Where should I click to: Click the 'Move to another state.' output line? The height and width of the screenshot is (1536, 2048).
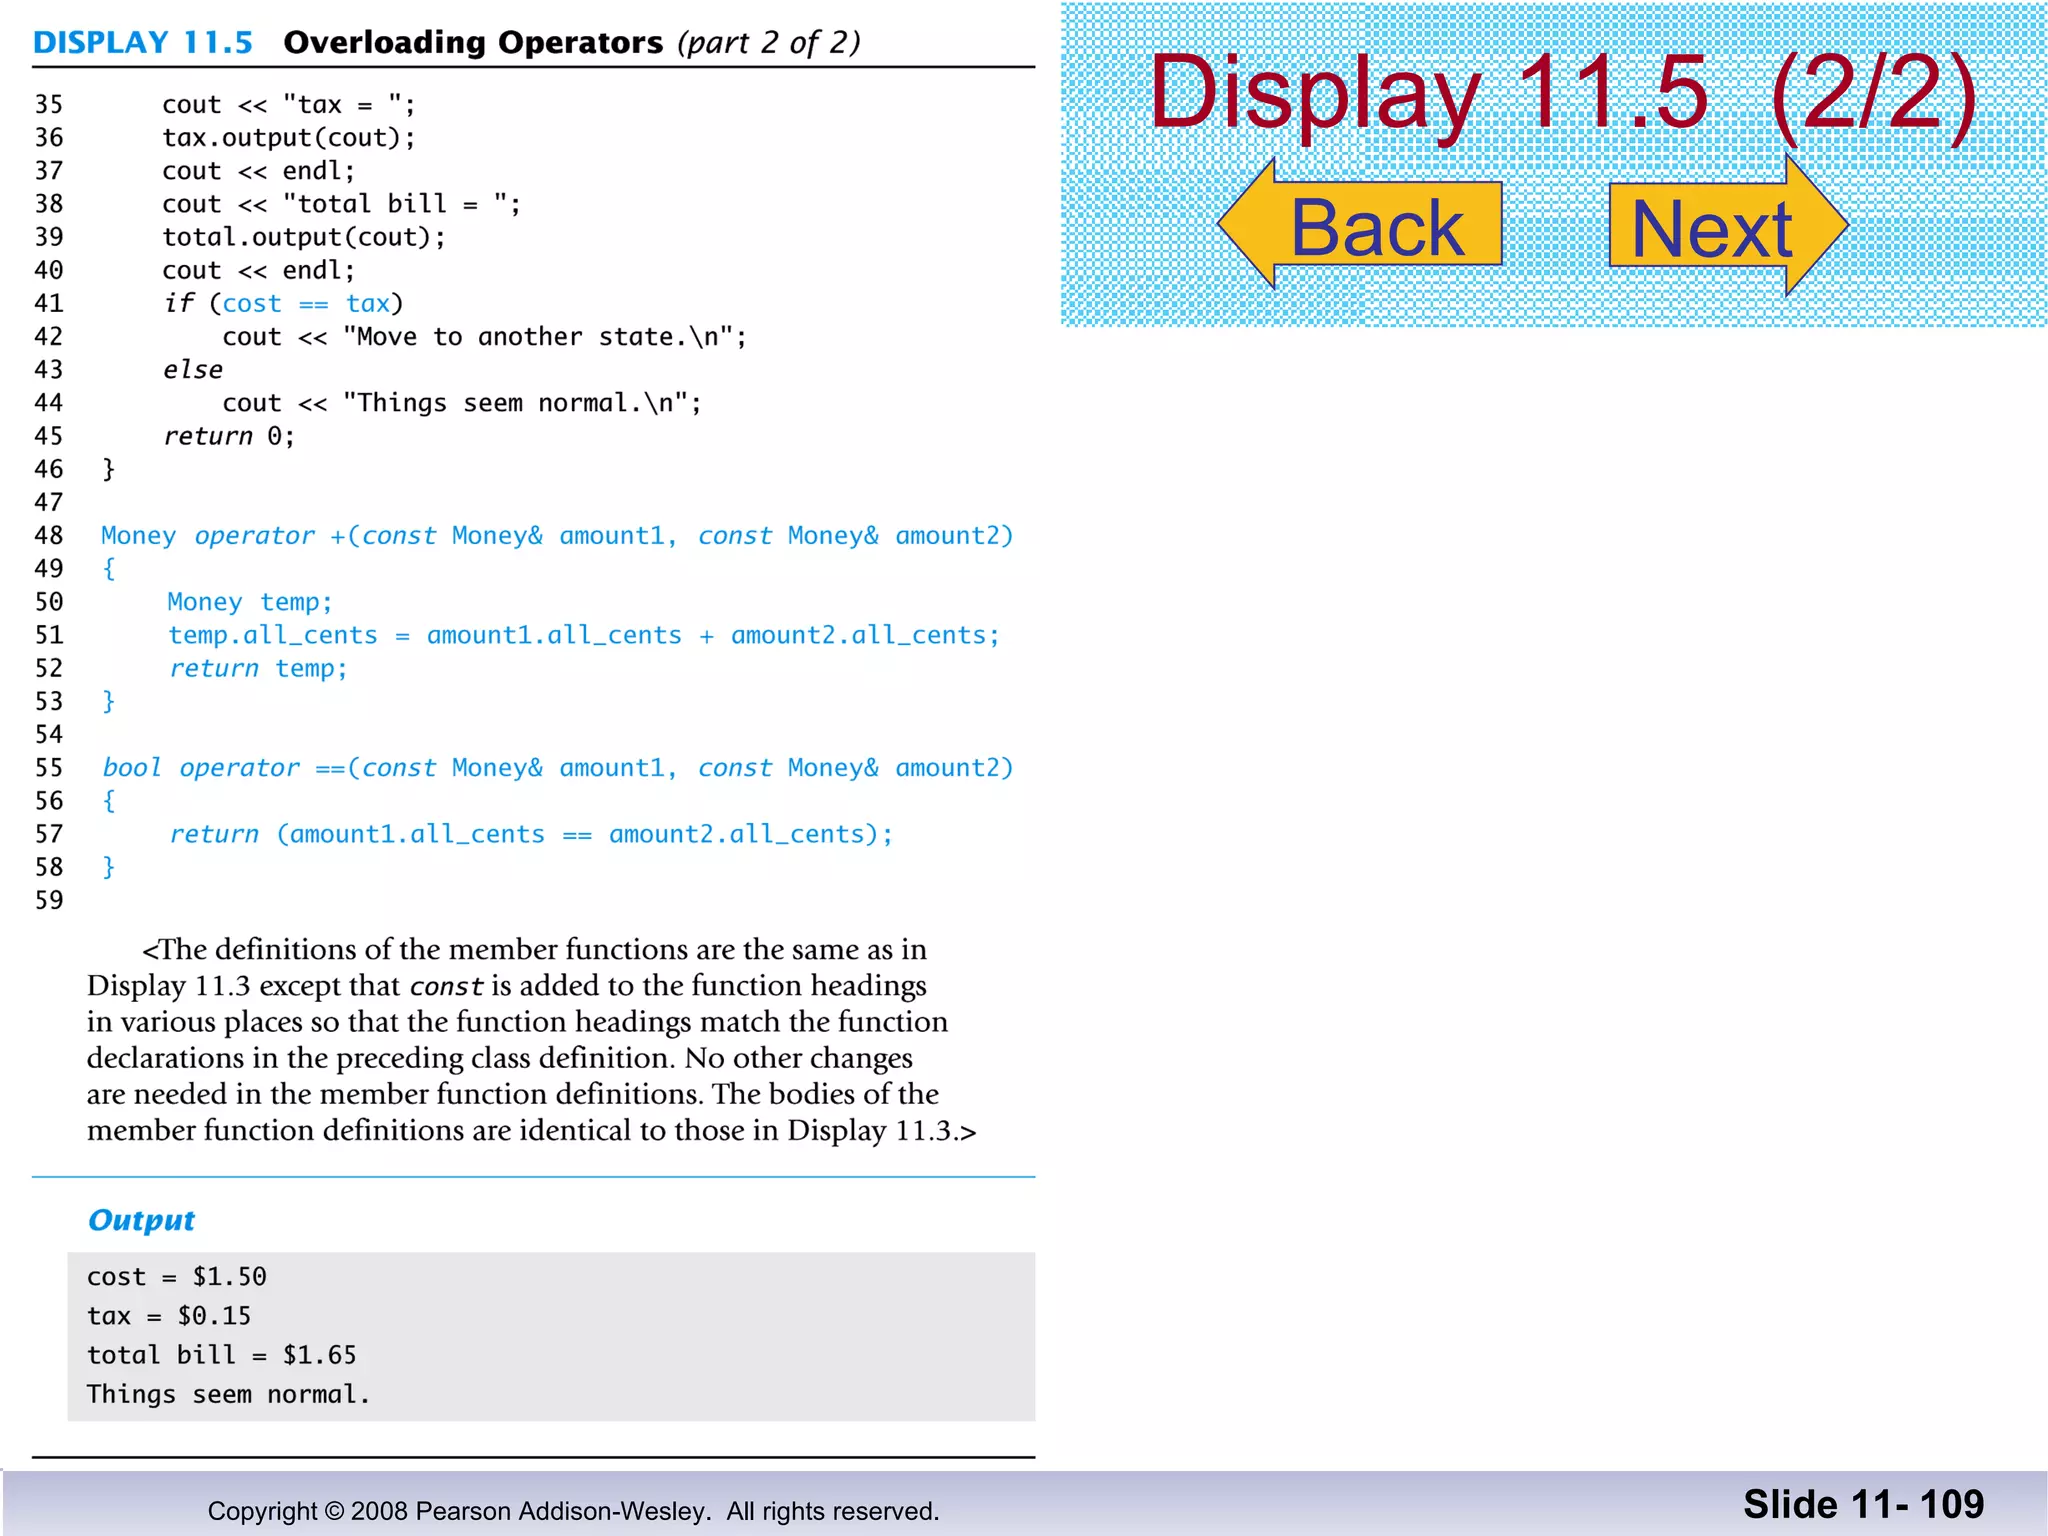[x=484, y=337]
